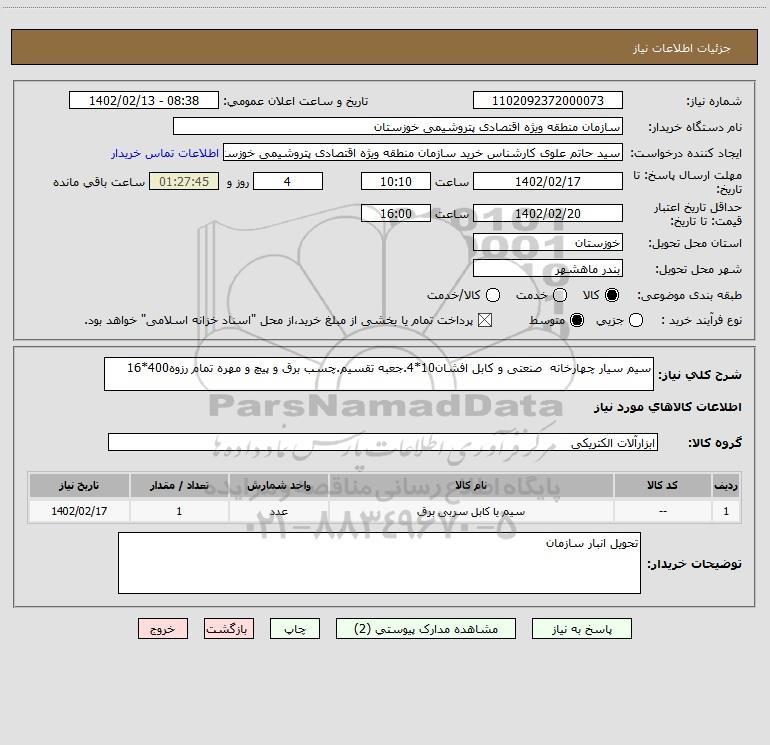Image resolution: width=770 pixels, height=745 pixels.
Task: Click the delivery province field خوزستان
Action: click(x=548, y=242)
